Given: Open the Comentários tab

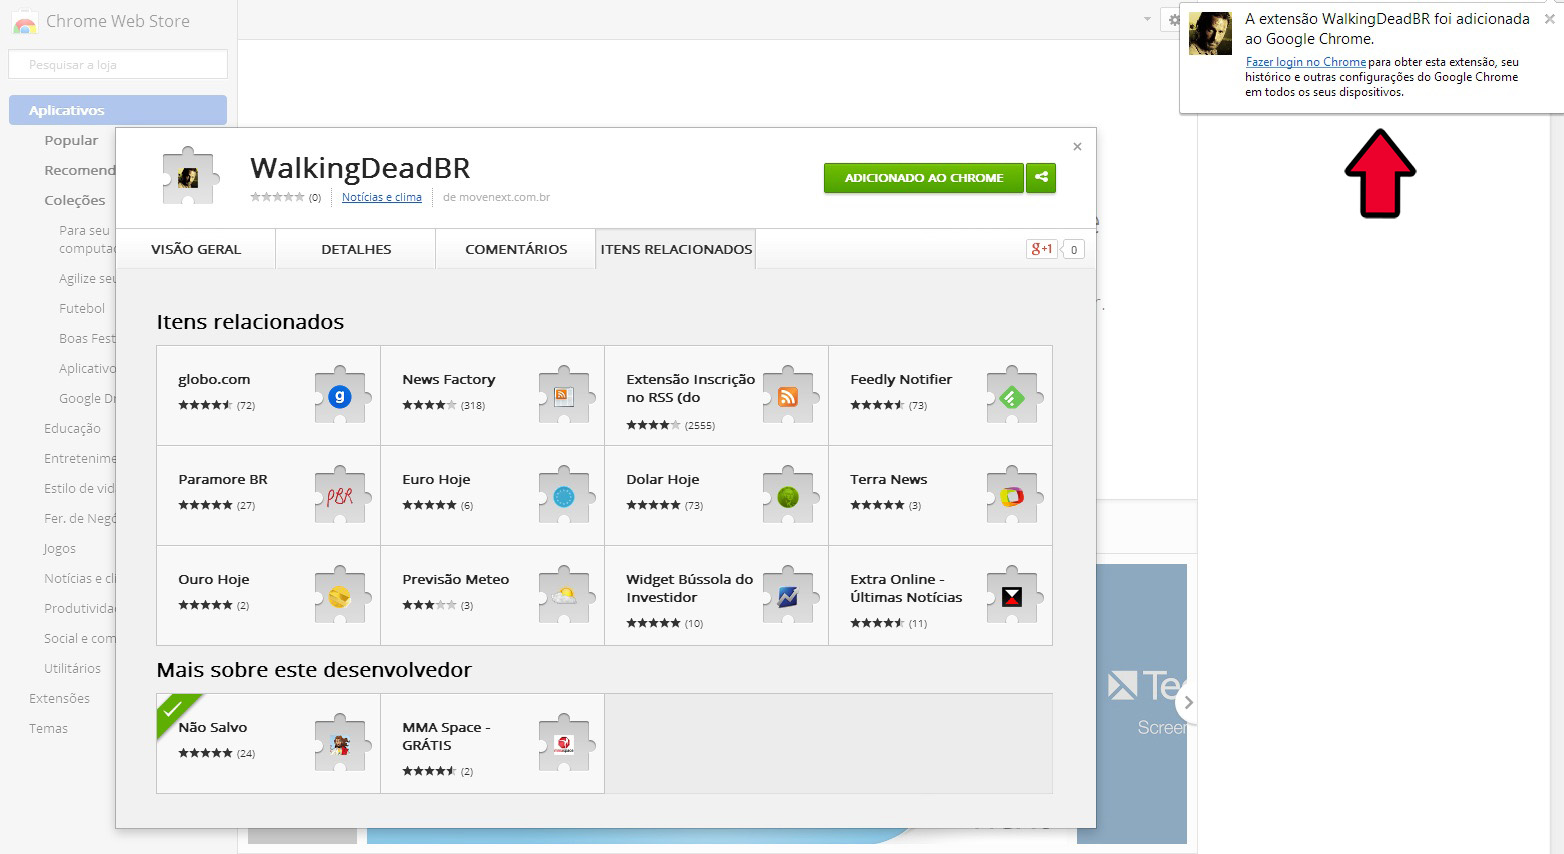Looking at the screenshot, I should click(516, 249).
